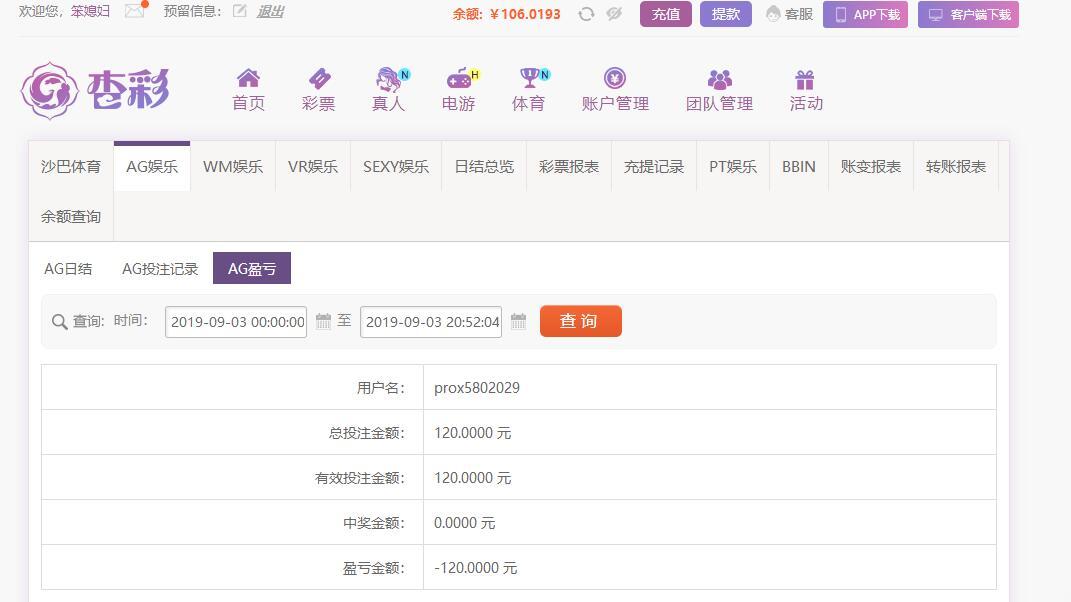This screenshot has height=602, width=1071.
Task: Switch to WM娱乐 tab
Action: [233, 167]
